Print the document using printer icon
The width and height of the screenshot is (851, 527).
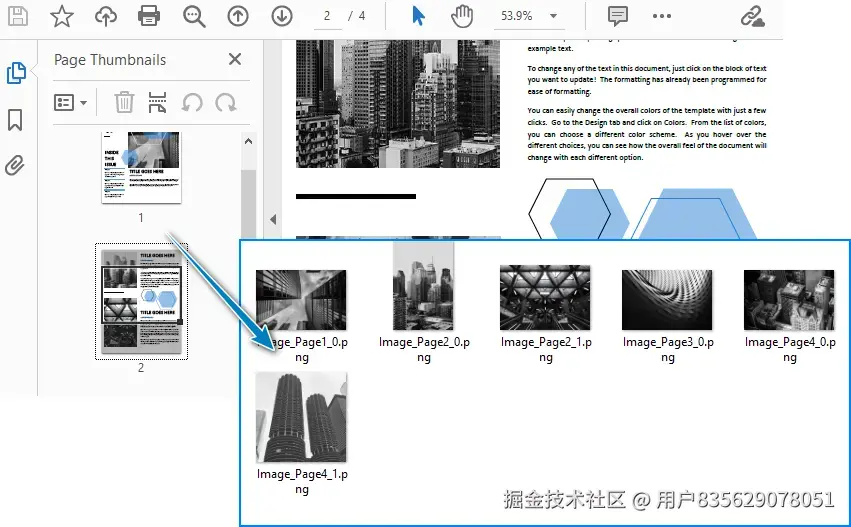tap(149, 16)
